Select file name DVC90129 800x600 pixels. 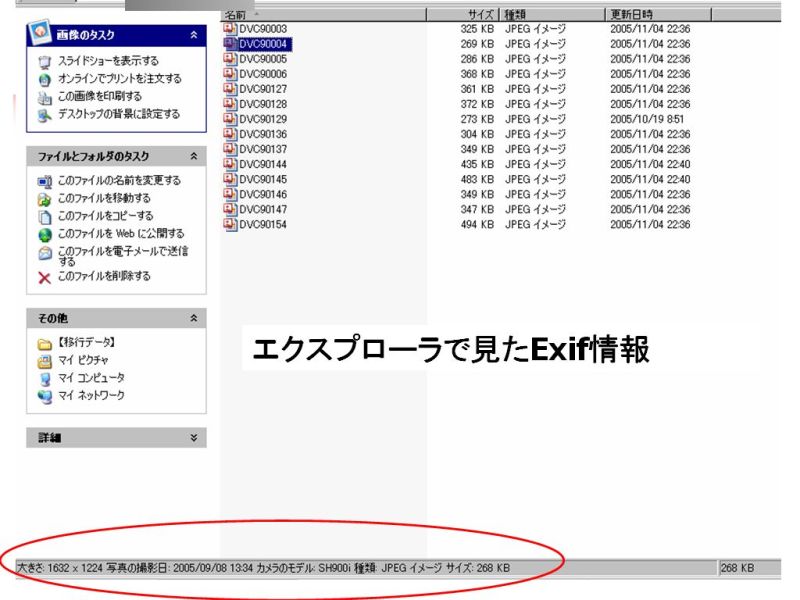tap(263, 119)
